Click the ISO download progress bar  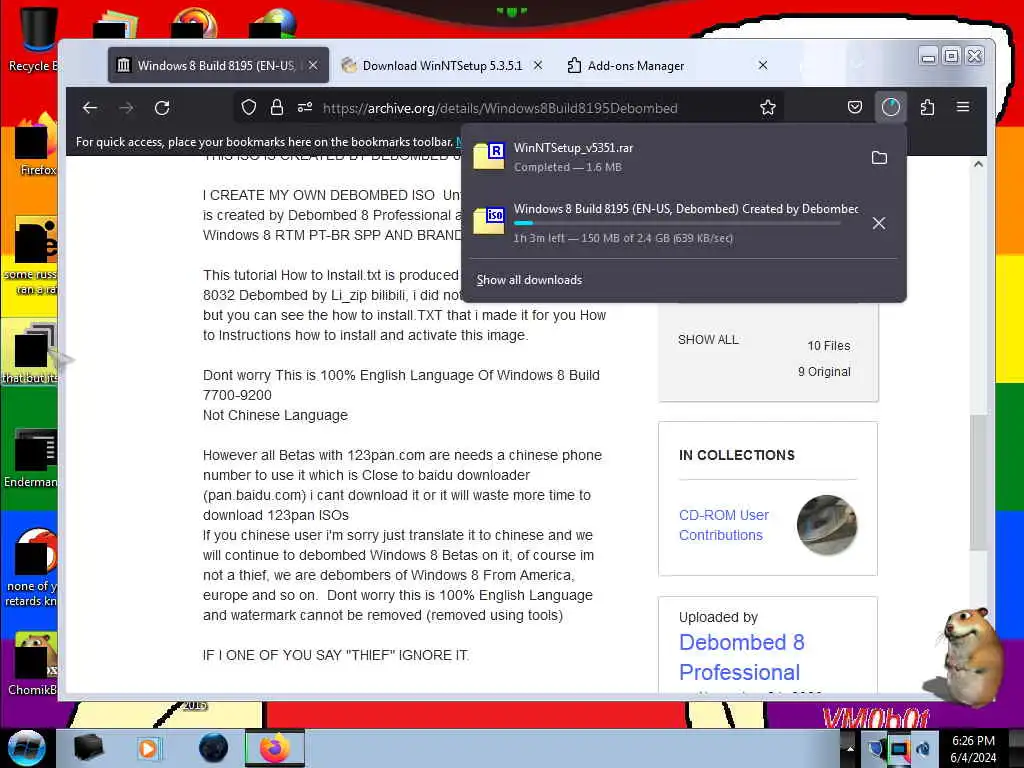pos(677,223)
